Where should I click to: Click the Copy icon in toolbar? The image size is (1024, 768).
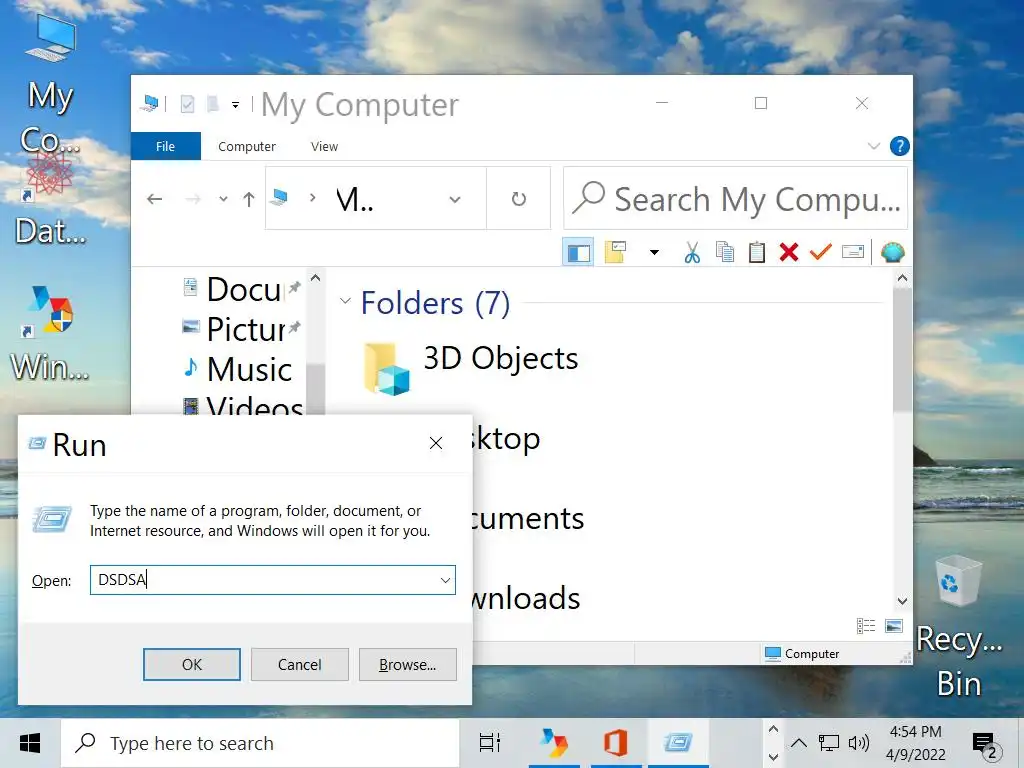point(725,252)
